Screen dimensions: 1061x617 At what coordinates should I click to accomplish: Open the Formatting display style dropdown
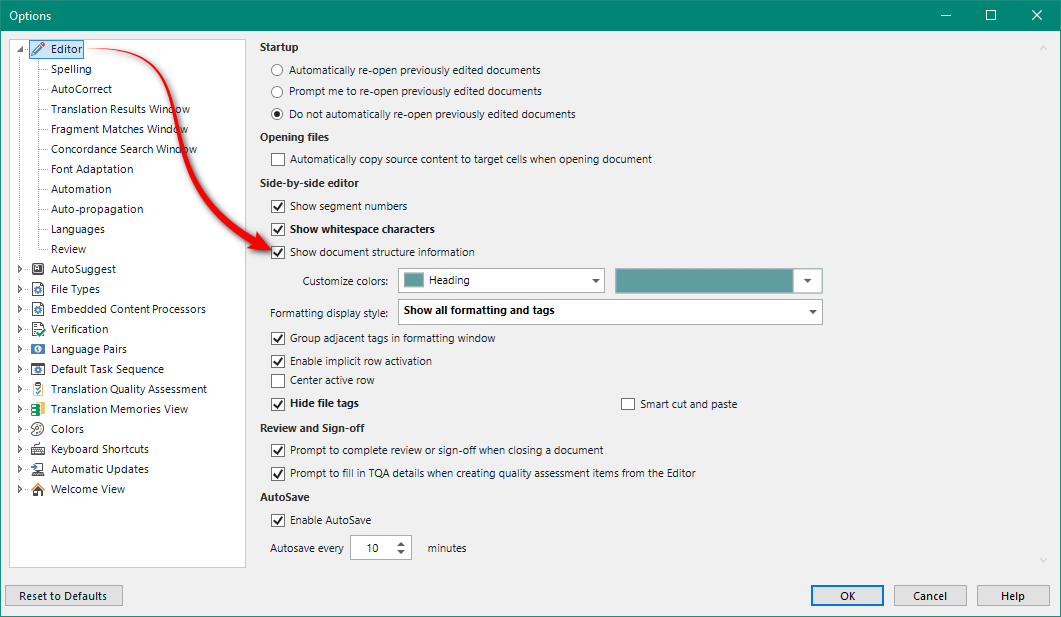coord(610,312)
